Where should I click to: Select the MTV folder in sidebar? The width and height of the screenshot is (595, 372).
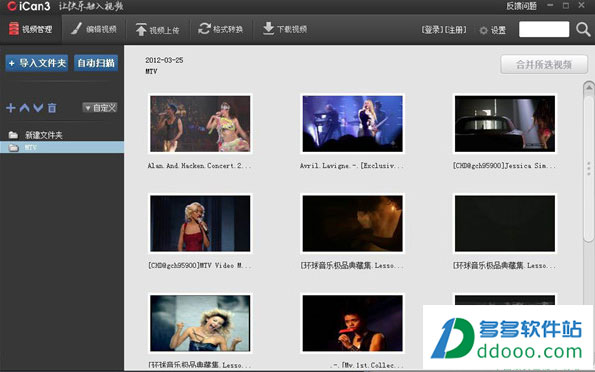(62, 147)
